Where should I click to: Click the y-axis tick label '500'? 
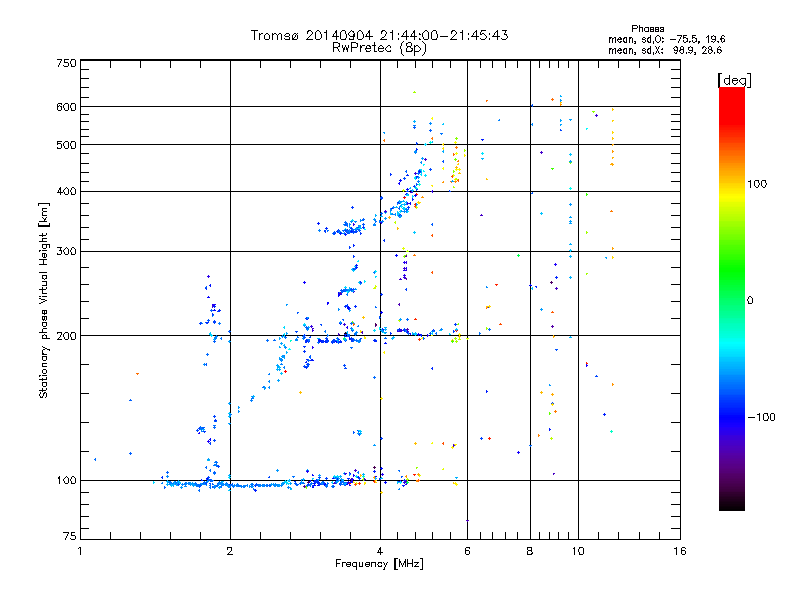(x=66, y=145)
